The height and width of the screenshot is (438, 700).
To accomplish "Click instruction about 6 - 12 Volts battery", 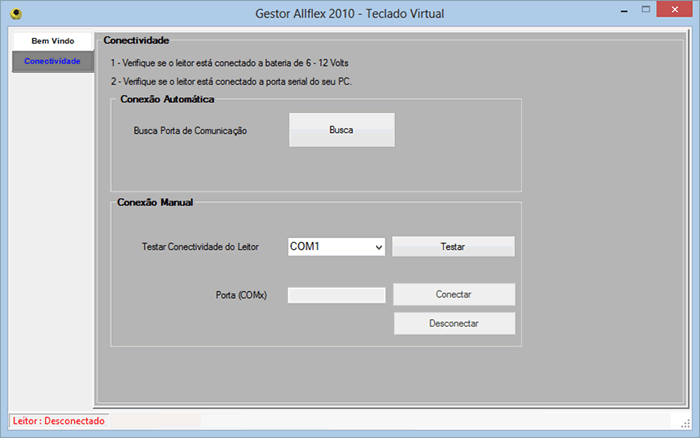I will coord(229,63).
